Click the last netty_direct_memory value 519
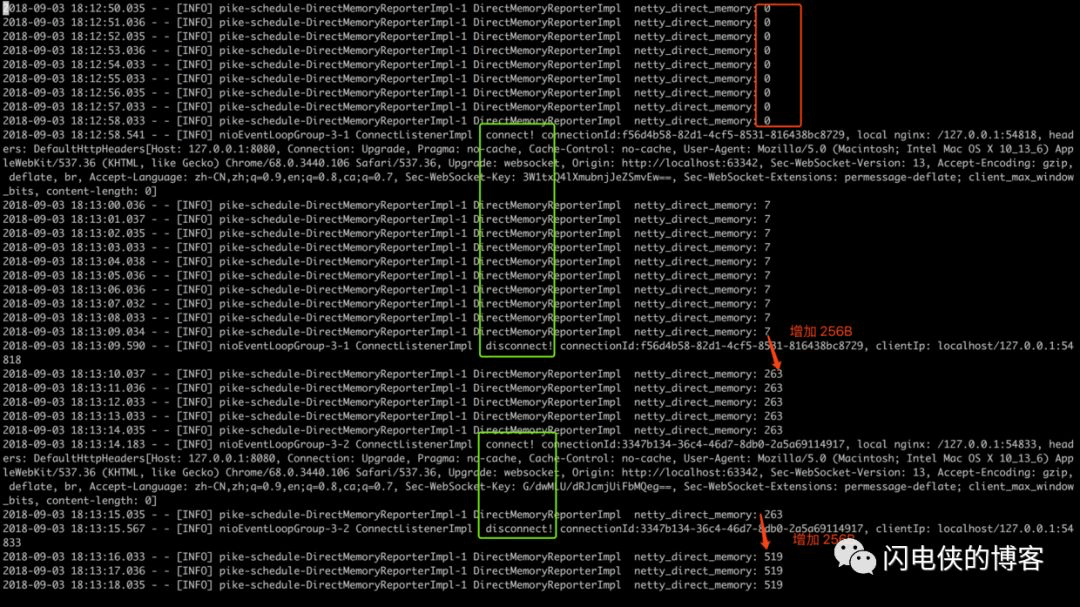The image size is (1080, 607). (x=773, y=585)
